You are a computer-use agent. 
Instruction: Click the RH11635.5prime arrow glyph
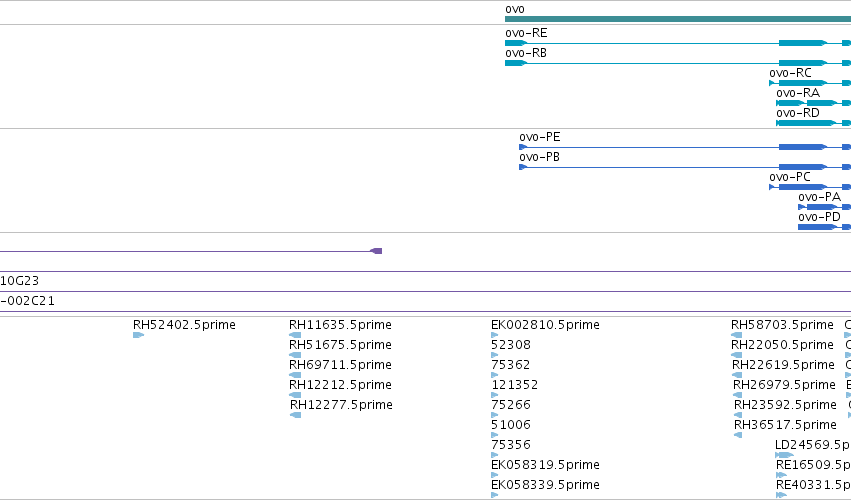[x=295, y=335]
